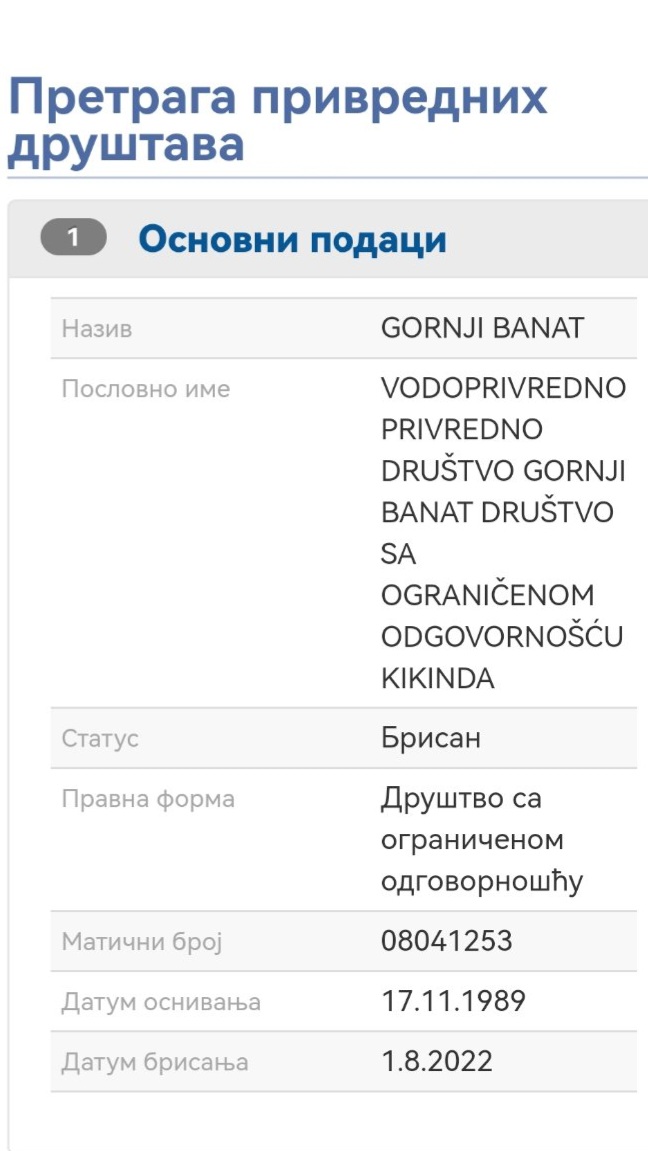This screenshot has height=1151, width=648.
Task: Select the Датум оснивања label
Action: pos(161,1002)
